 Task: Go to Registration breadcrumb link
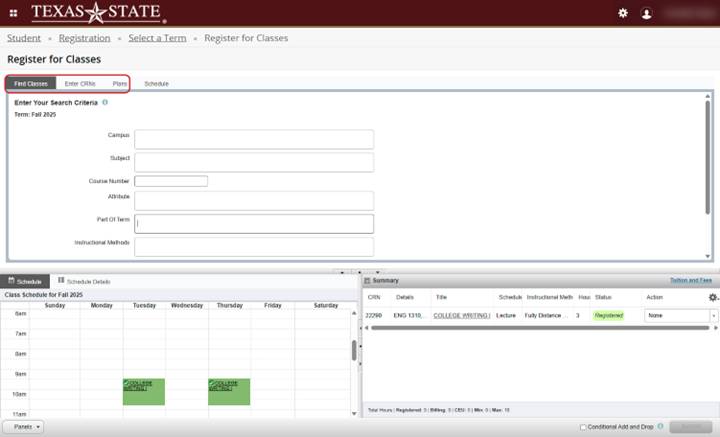pos(85,38)
